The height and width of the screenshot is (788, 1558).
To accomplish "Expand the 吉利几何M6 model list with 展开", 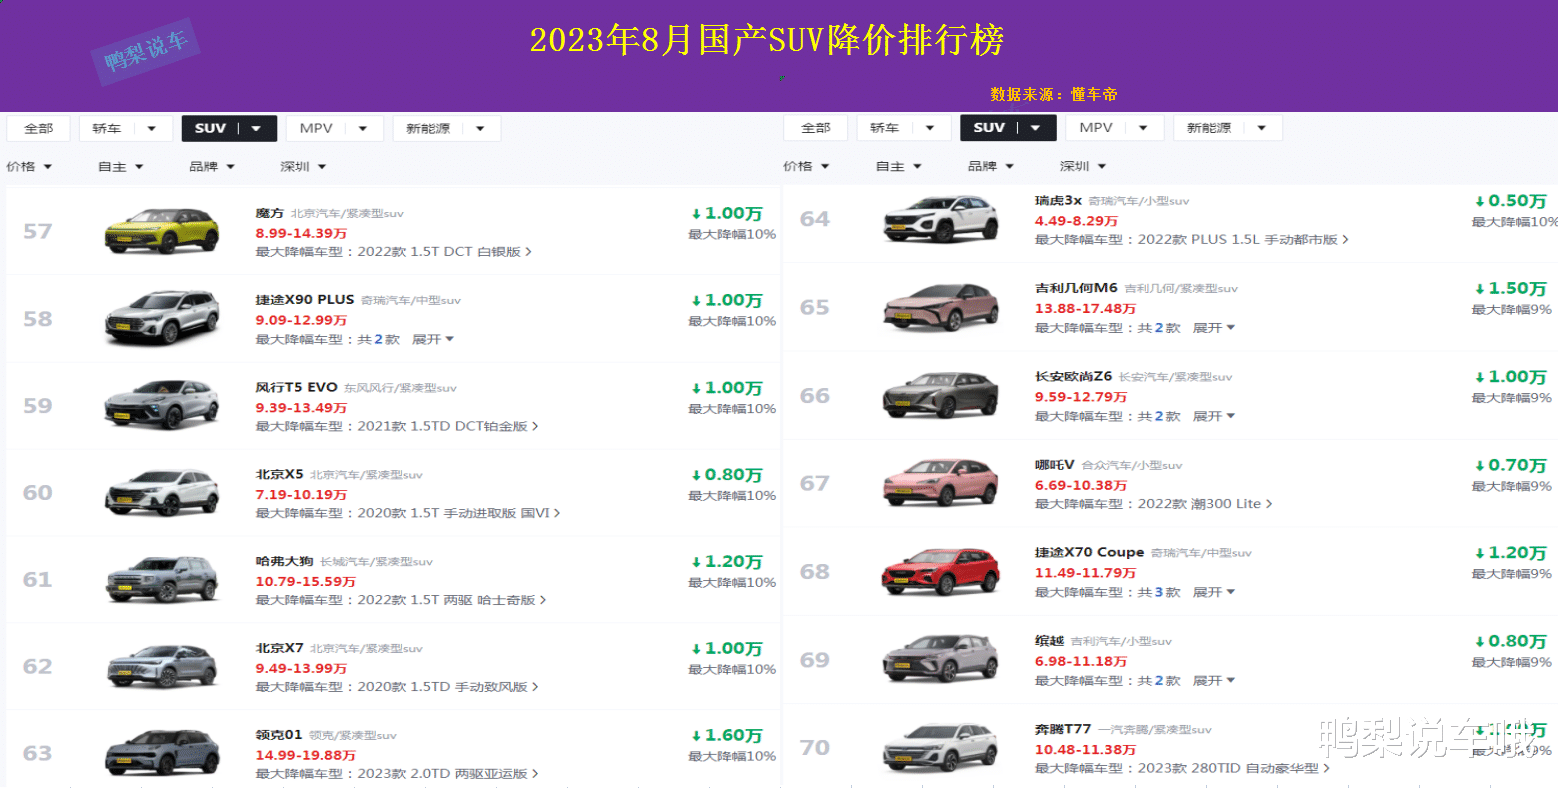I will 1214,328.
